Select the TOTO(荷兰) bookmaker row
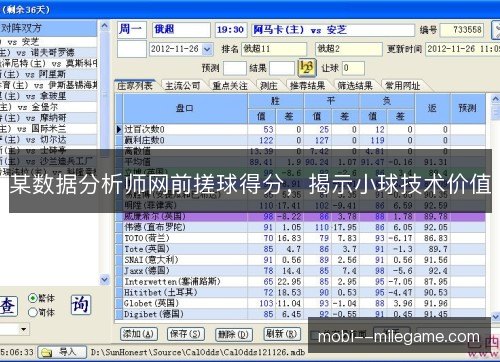500x362 pixels. pos(301,238)
